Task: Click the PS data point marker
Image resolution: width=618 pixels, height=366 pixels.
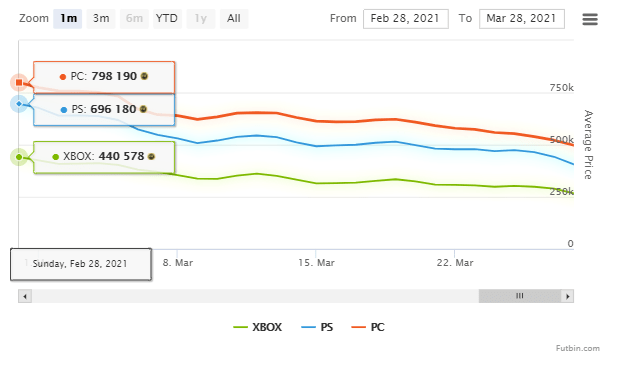Action: 19,104
